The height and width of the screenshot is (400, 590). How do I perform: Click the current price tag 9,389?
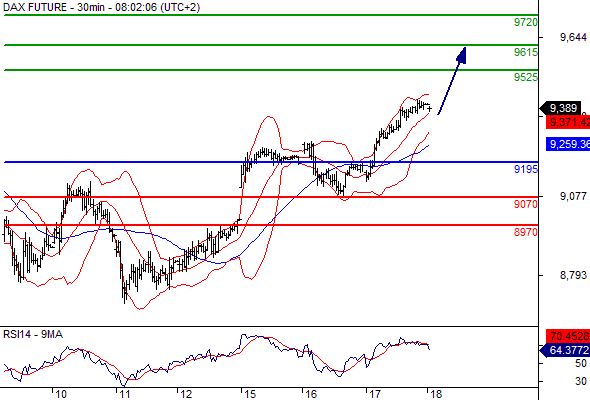[561, 108]
